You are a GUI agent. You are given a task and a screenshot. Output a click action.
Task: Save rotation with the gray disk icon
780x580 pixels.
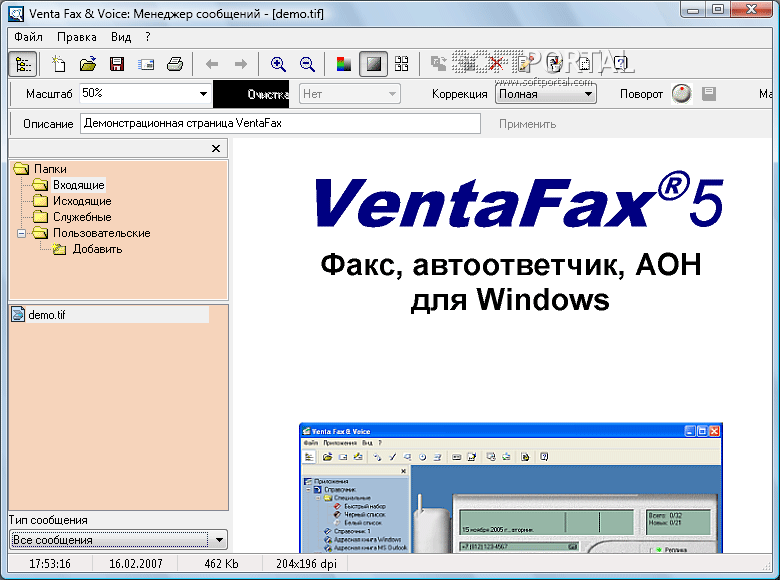click(709, 94)
